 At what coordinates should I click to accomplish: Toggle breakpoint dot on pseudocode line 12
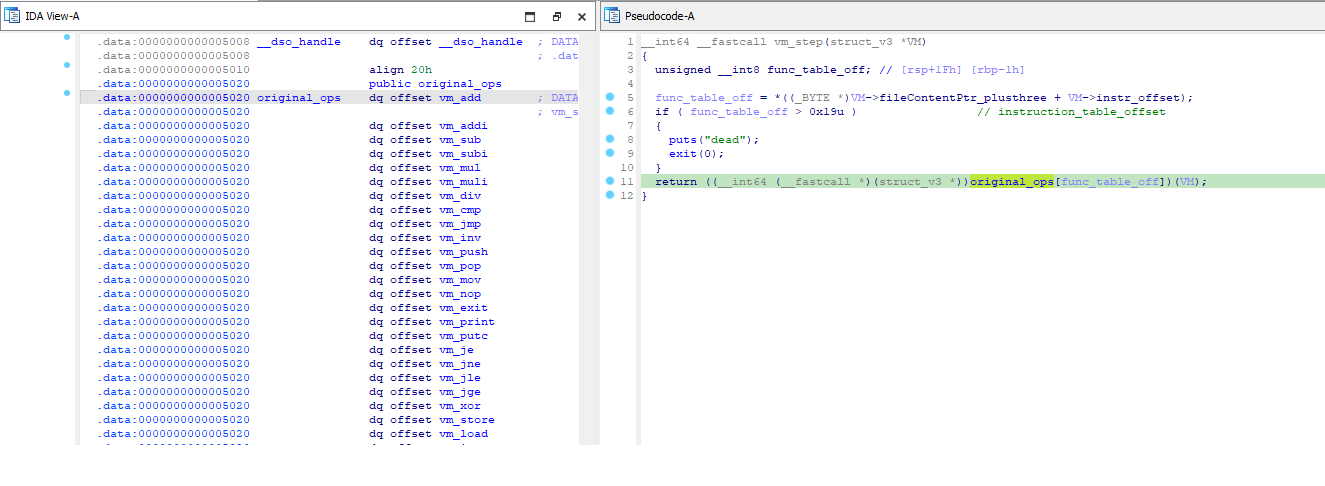click(x=609, y=195)
